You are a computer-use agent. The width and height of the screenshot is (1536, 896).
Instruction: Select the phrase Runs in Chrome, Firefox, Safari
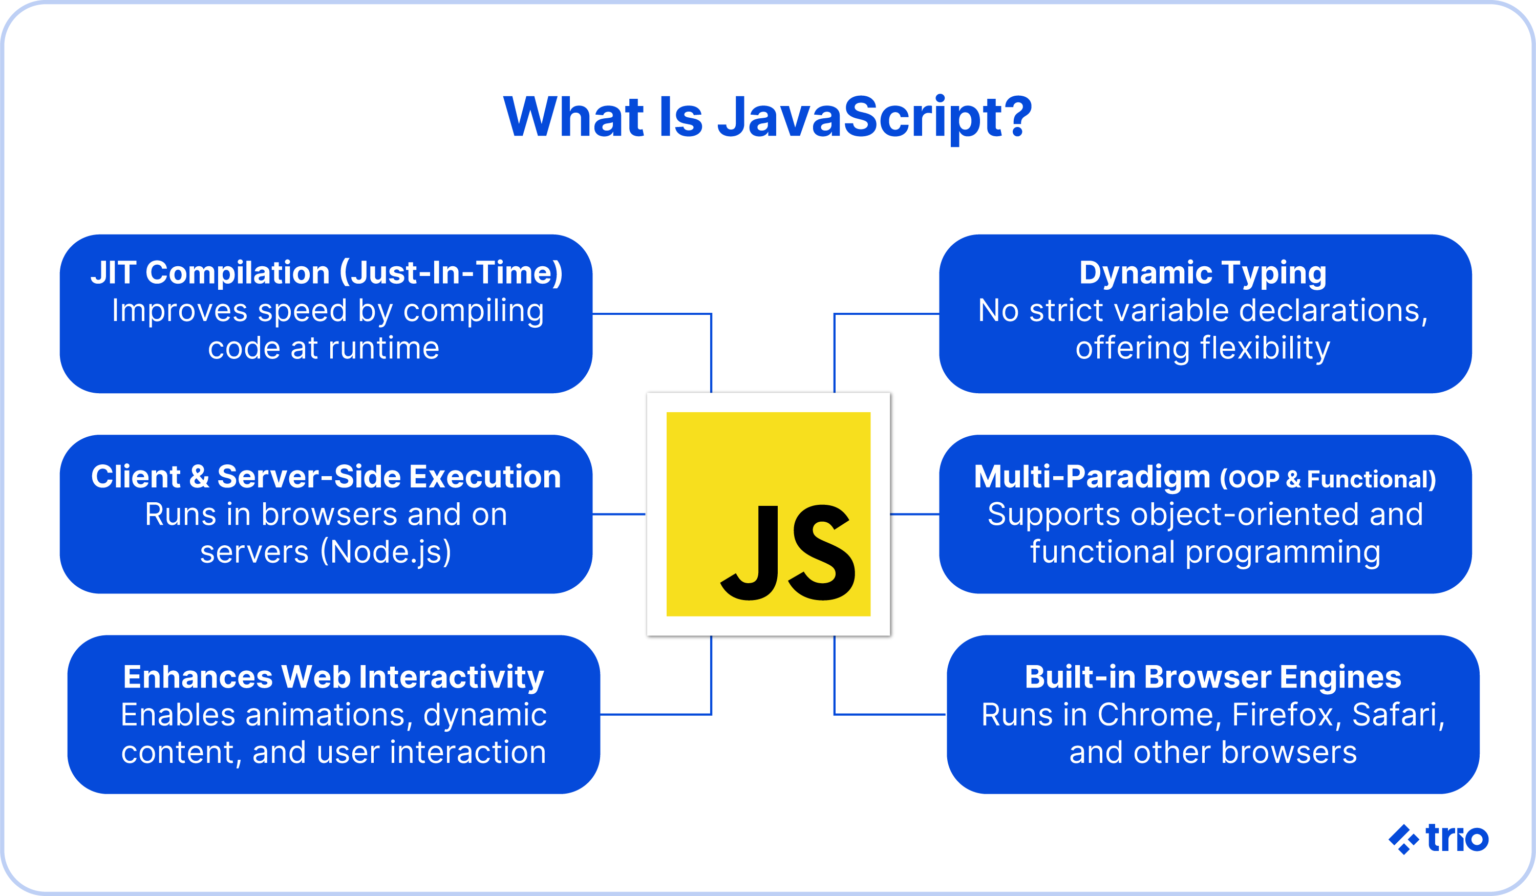(1213, 714)
